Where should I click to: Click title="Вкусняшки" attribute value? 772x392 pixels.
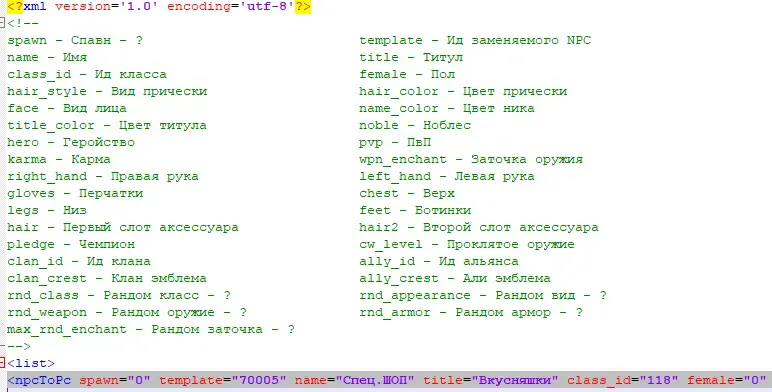click(x=490, y=381)
